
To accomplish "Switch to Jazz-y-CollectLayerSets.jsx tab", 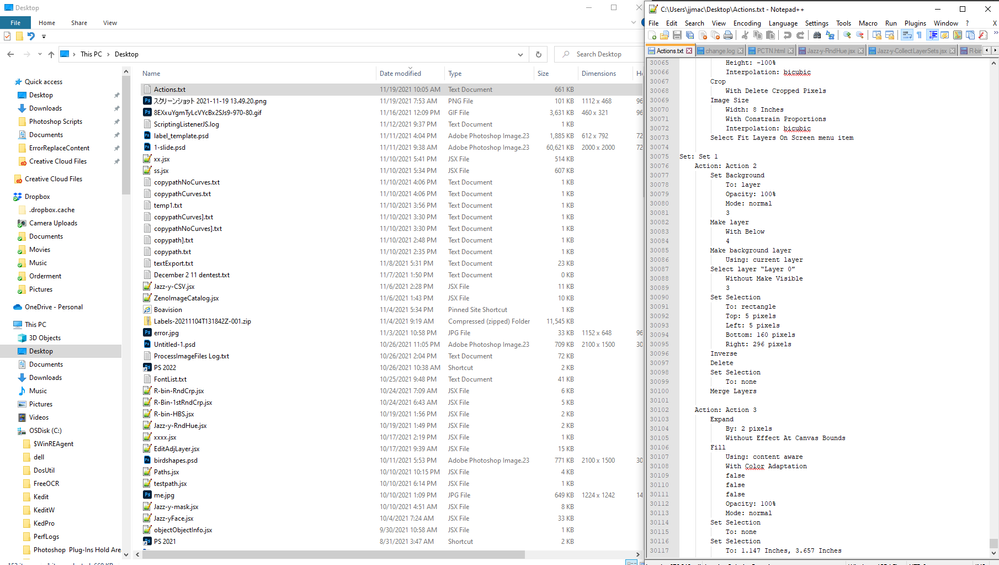I will click(x=912, y=50).
